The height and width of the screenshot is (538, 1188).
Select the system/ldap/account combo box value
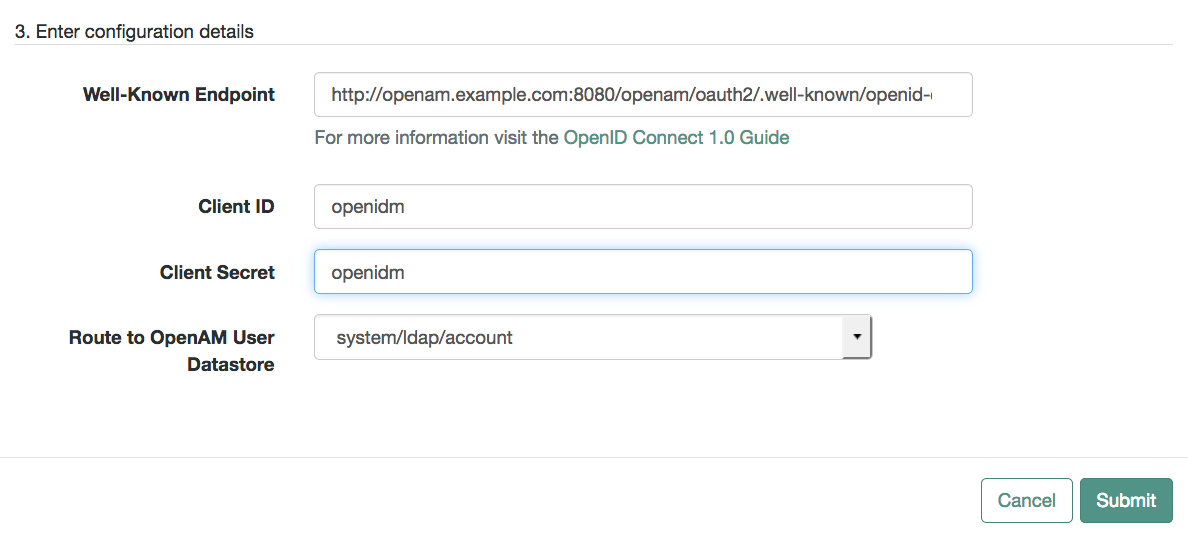424,337
